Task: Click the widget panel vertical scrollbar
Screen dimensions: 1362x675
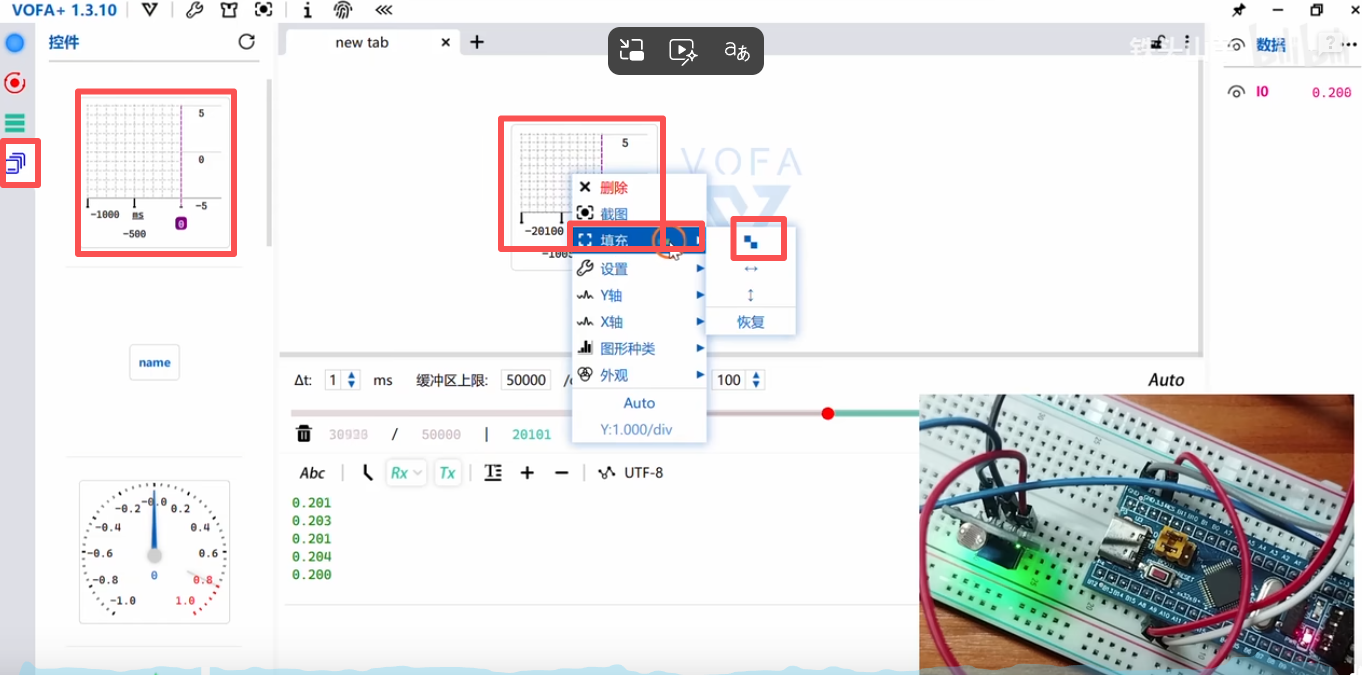Action: pos(268,162)
